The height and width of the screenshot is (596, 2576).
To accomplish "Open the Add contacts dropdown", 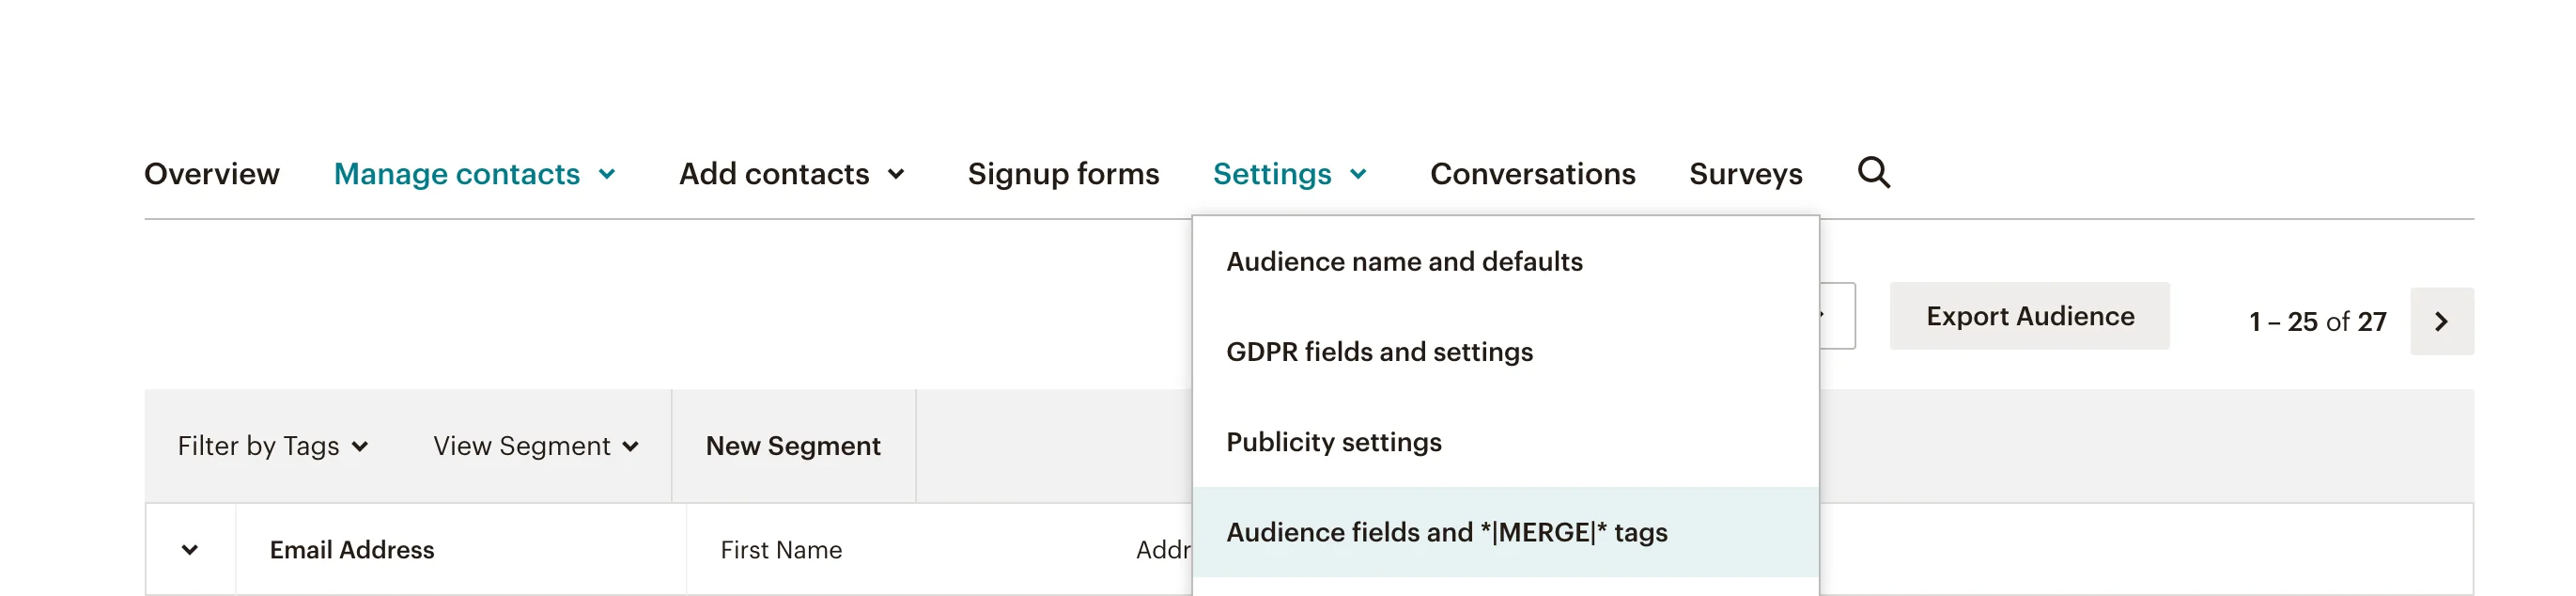I will [791, 174].
